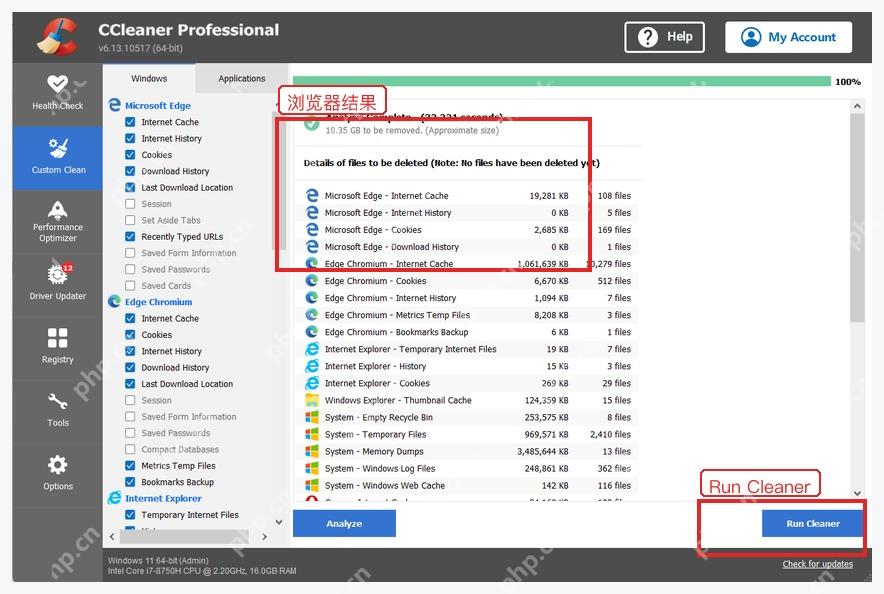The image size is (884, 594).
Task: Switch to the Applications tab
Action: click(x=242, y=78)
